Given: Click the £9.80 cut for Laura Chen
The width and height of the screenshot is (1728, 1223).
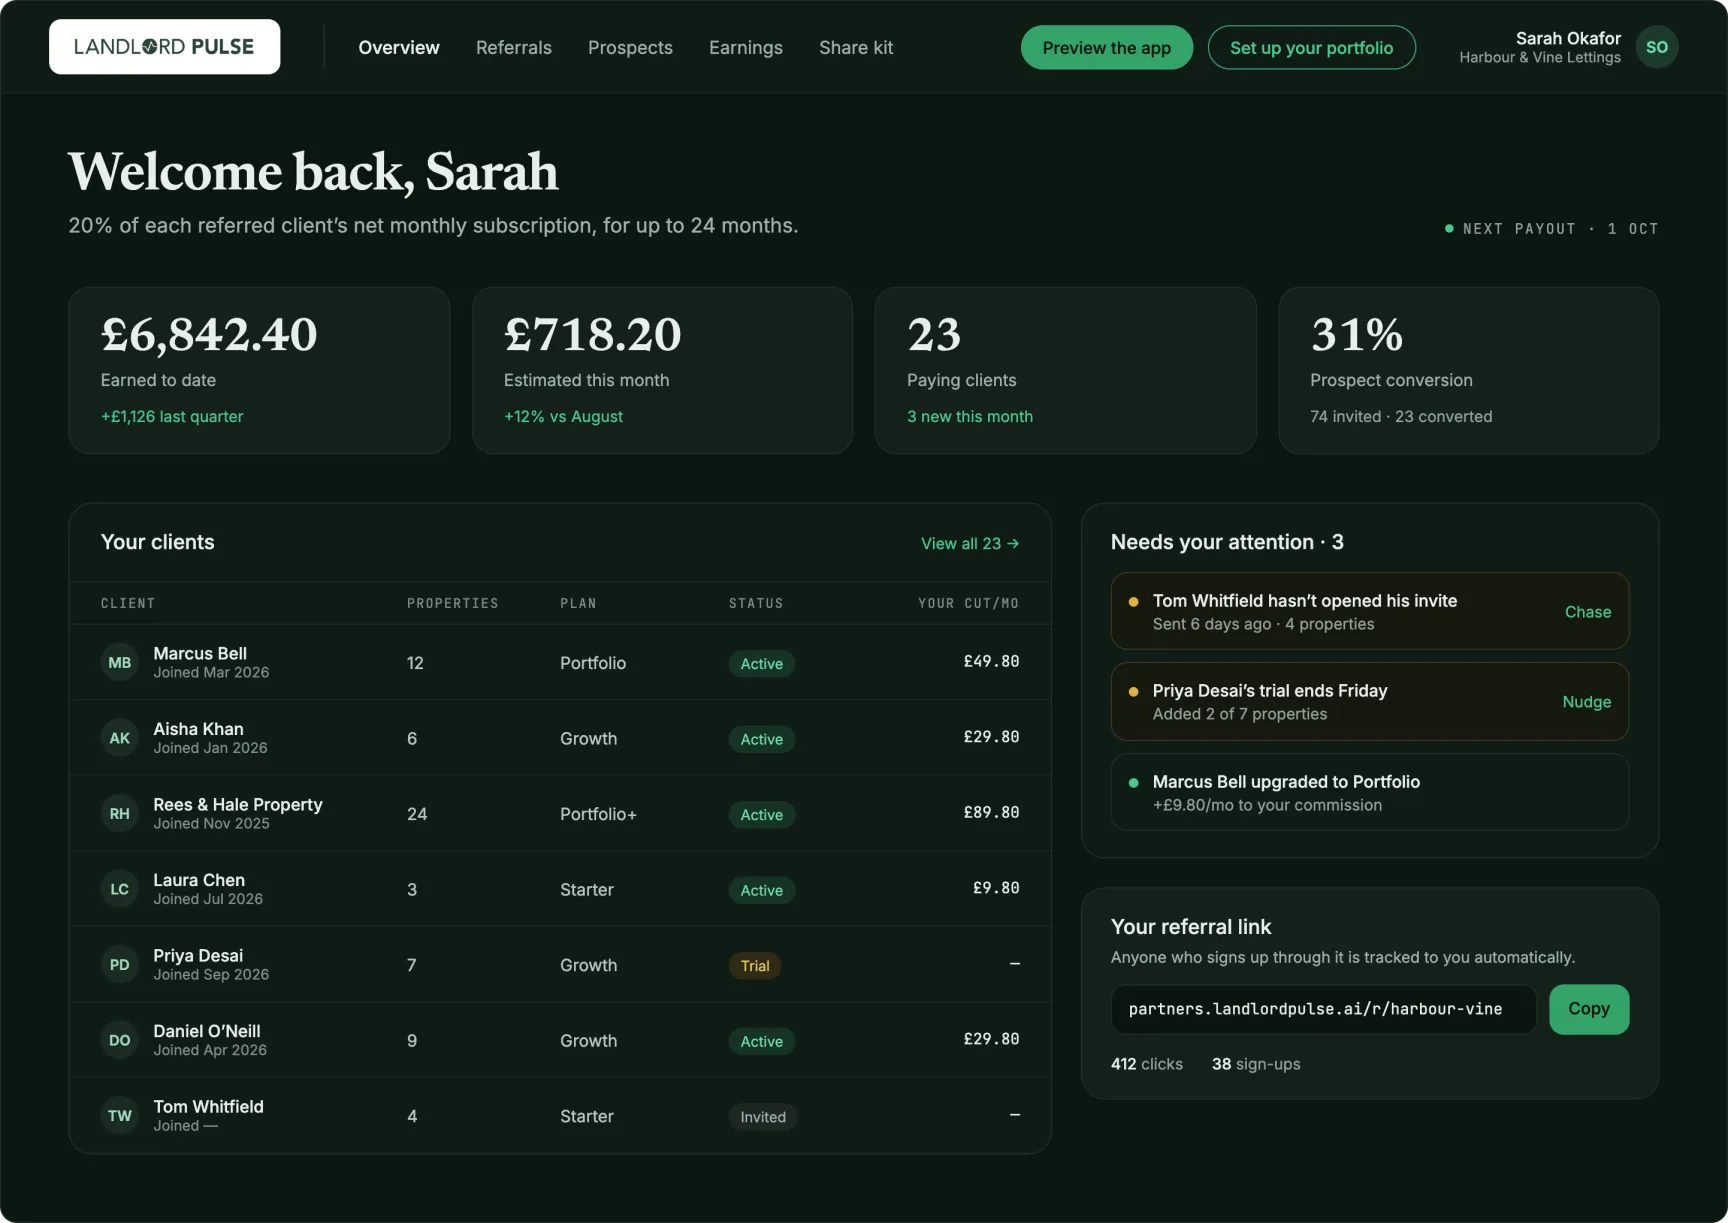Looking at the screenshot, I should tap(996, 888).
